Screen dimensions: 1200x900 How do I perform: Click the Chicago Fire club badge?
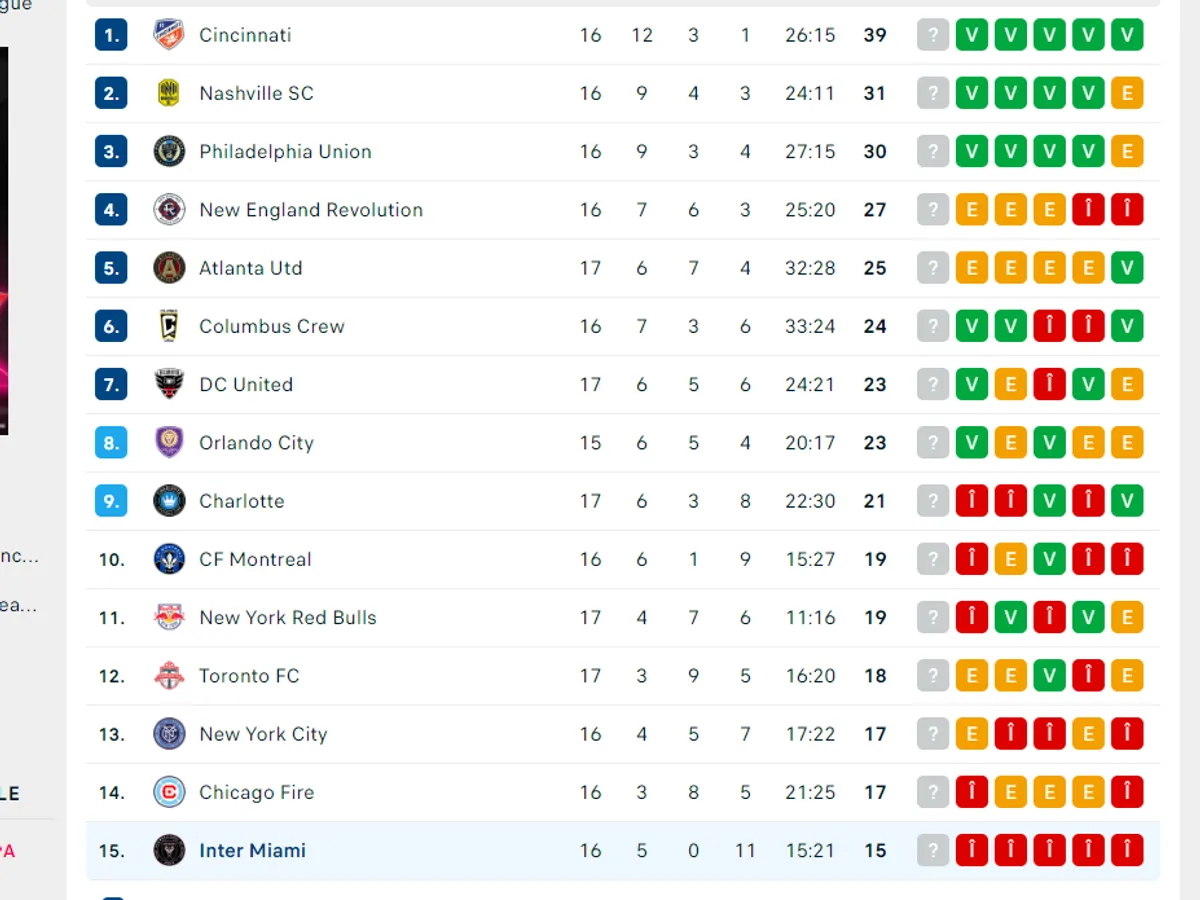pos(169,792)
